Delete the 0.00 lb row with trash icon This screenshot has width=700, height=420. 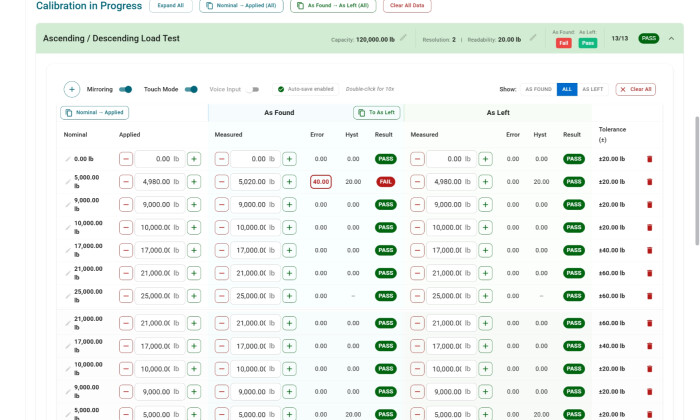pyautogui.click(x=649, y=158)
